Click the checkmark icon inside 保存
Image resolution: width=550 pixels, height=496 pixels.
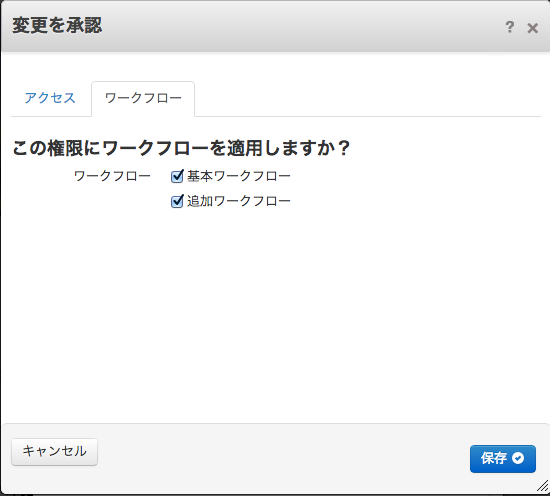click(x=518, y=458)
